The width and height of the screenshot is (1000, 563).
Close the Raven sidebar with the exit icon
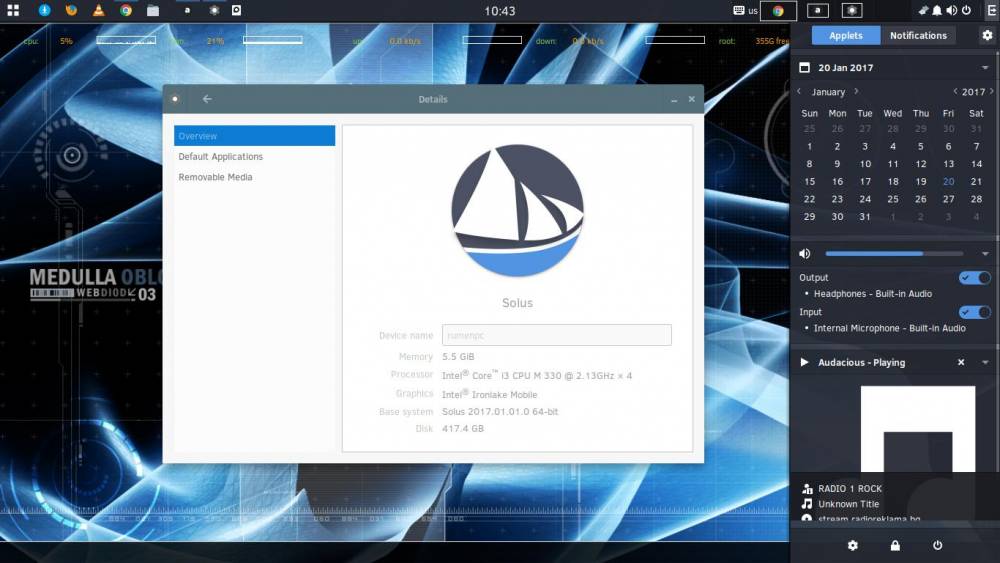click(x=992, y=10)
